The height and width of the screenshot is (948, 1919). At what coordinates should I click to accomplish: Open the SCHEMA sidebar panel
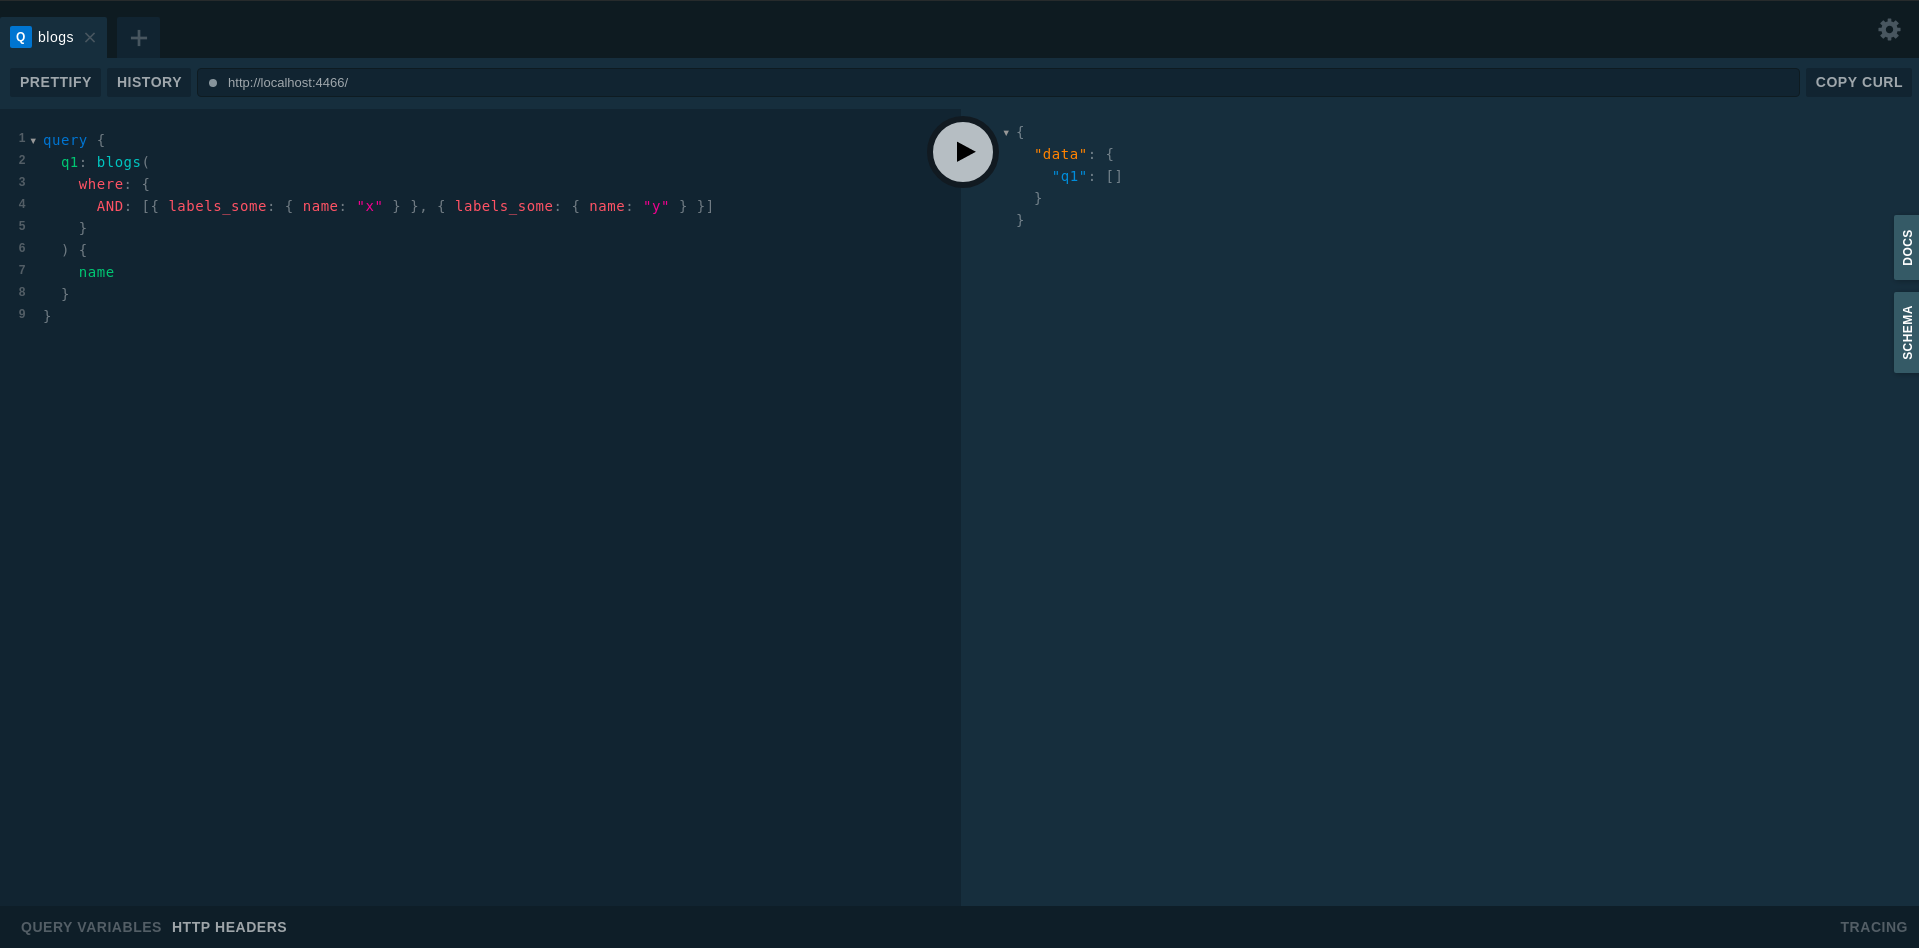point(1906,332)
